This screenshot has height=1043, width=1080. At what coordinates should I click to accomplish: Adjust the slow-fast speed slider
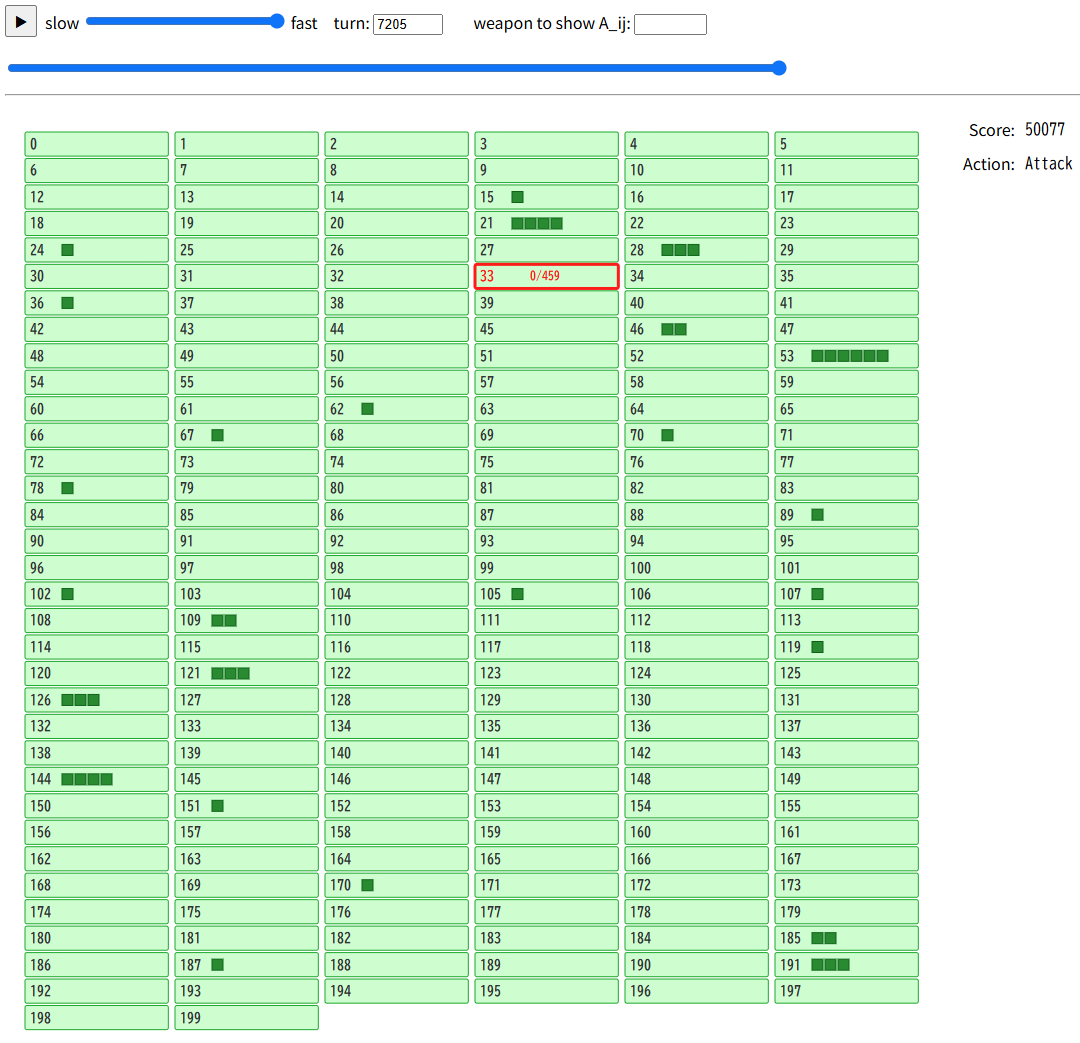[x=185, y=21]
